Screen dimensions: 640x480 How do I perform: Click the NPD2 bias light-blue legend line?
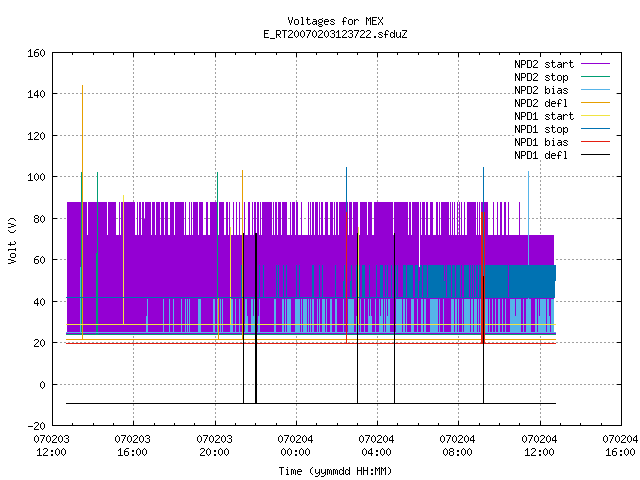pos(595,90)
